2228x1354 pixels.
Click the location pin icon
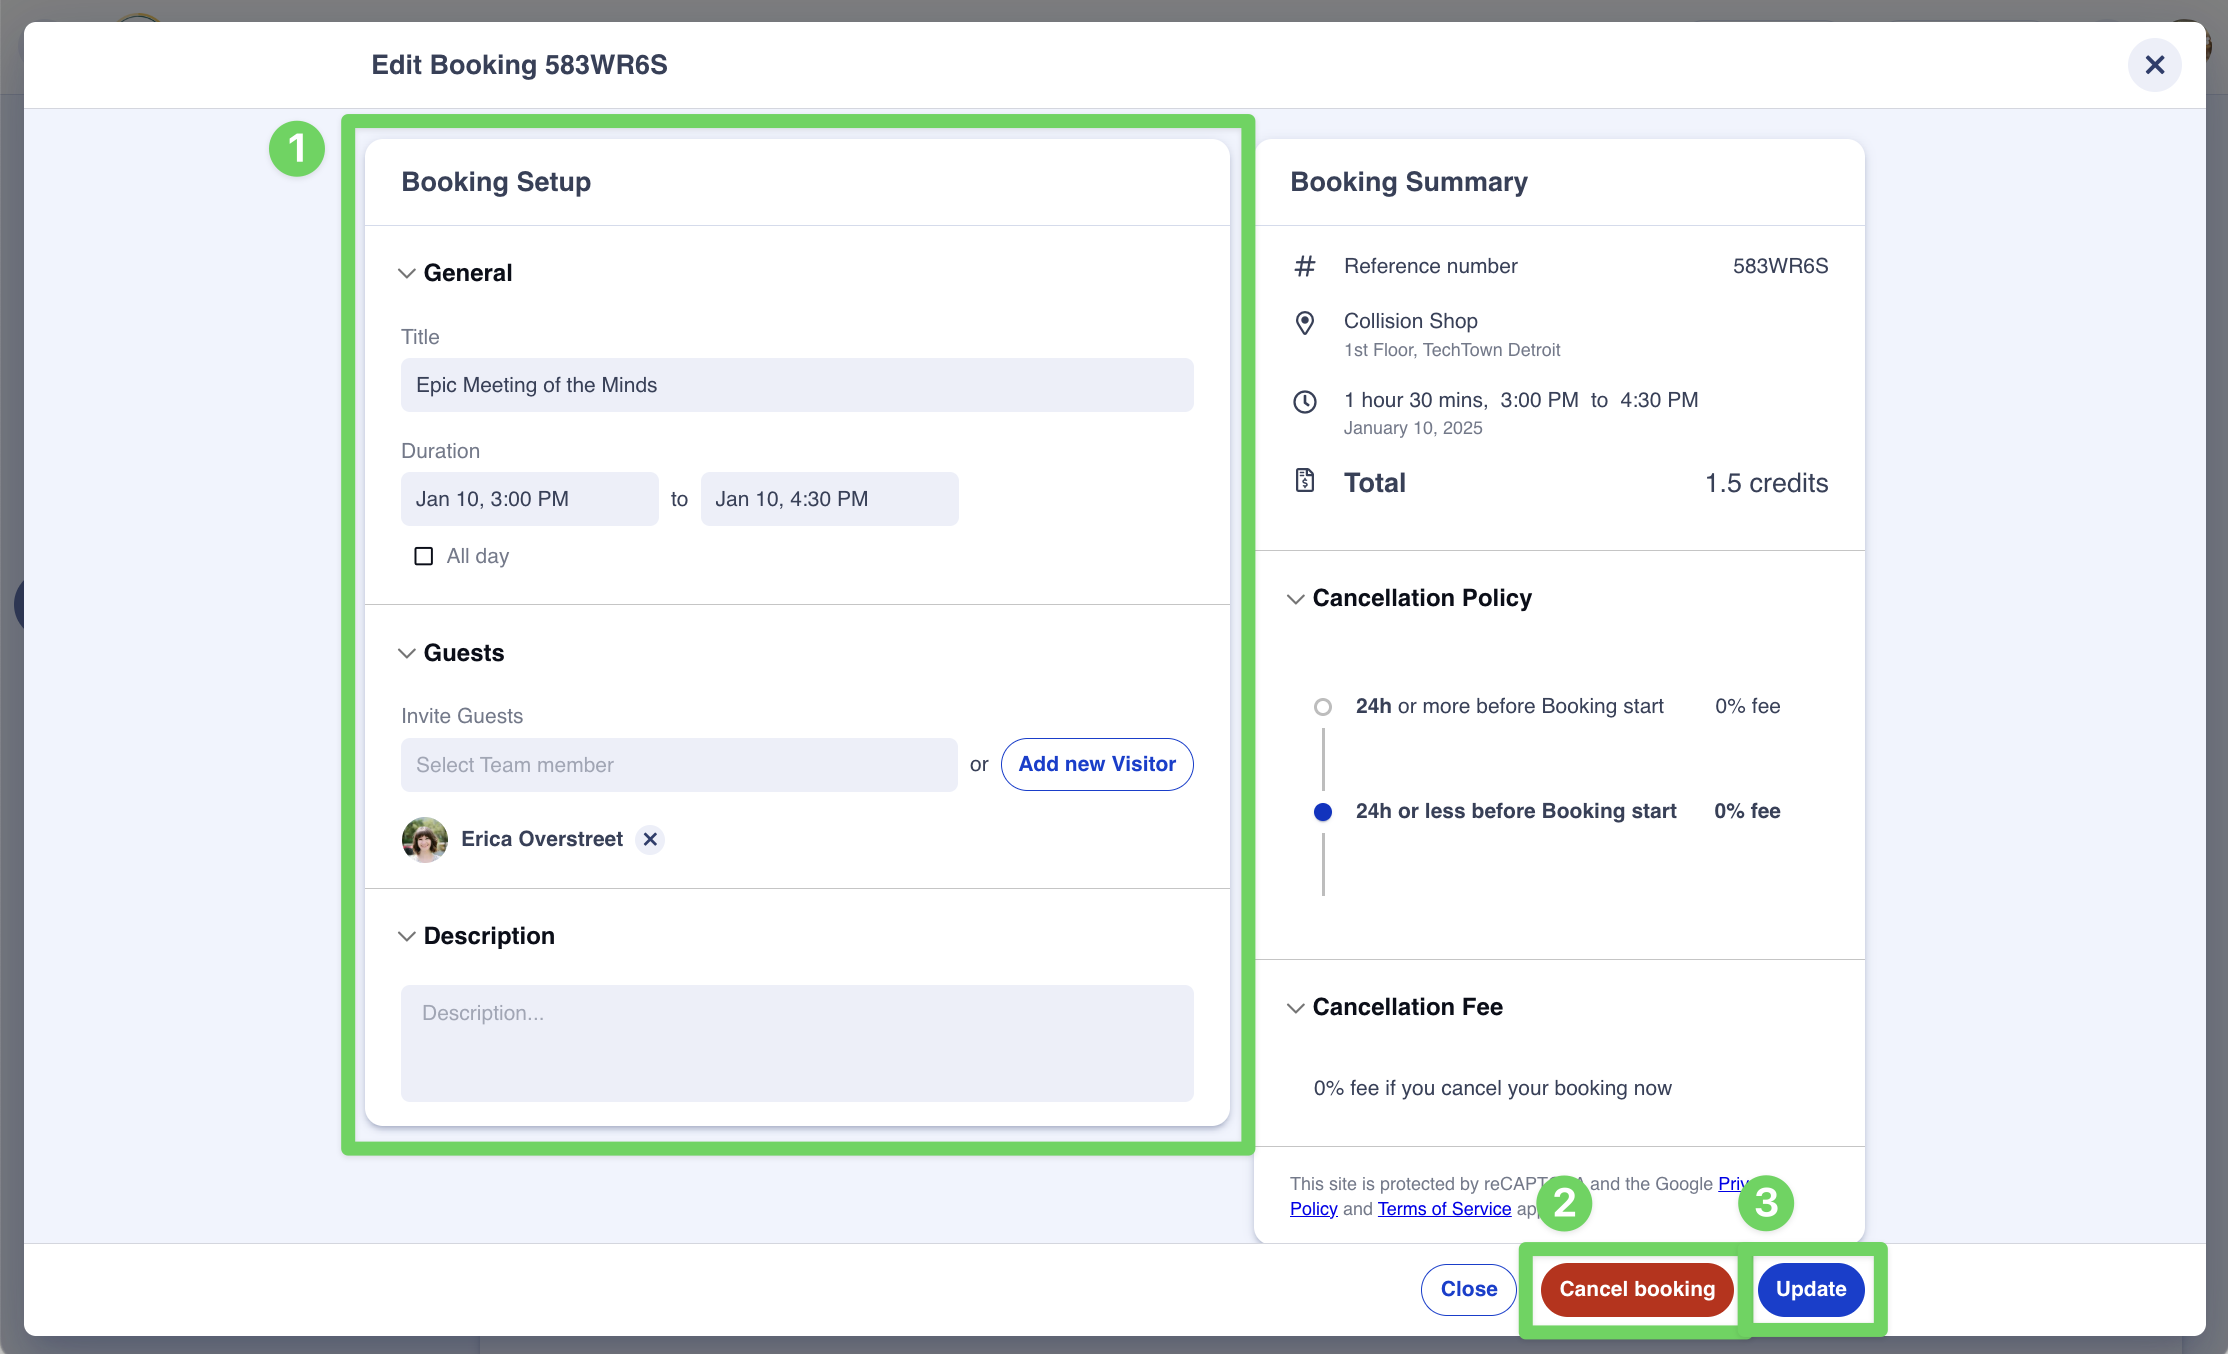click(x=1304, y=323)
